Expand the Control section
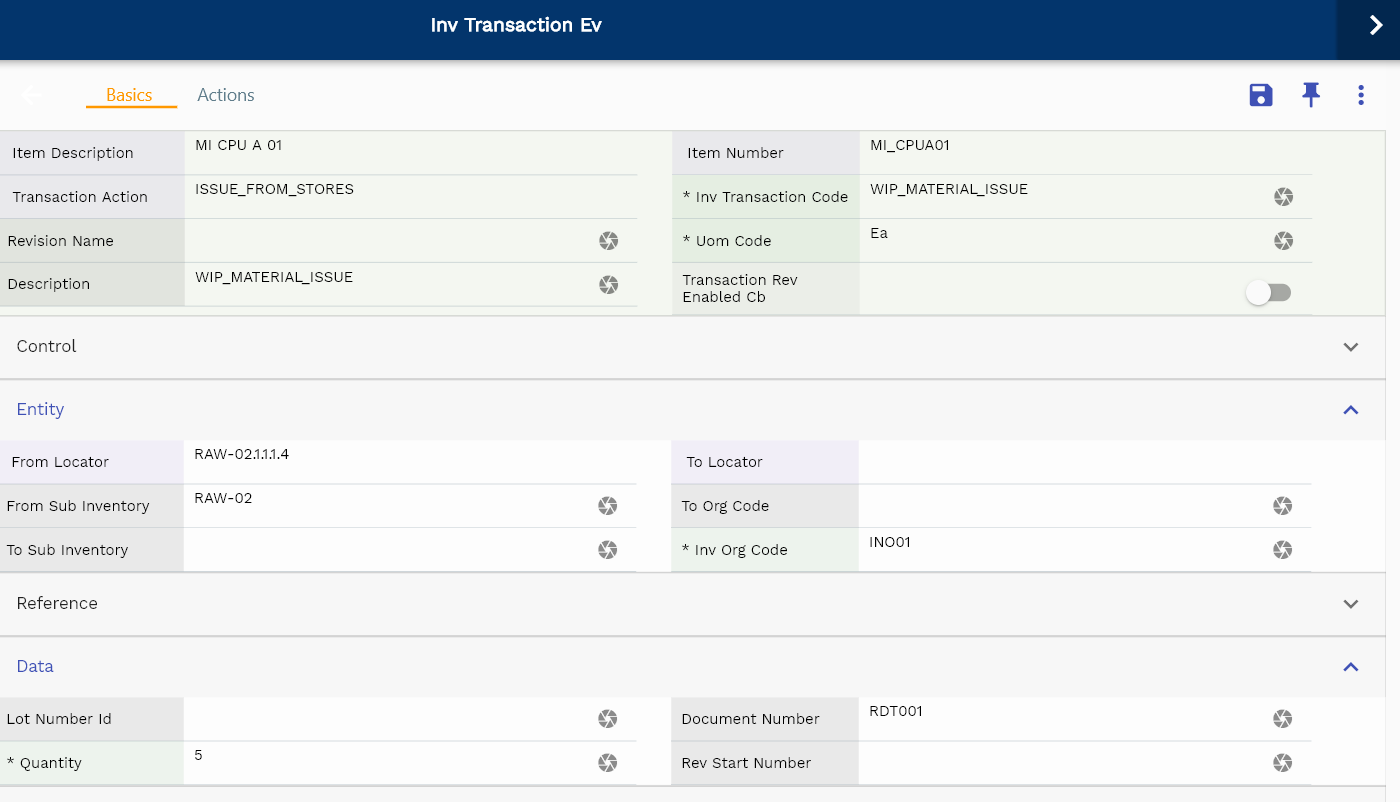The image size is (1400, 802). point(1351,347)
